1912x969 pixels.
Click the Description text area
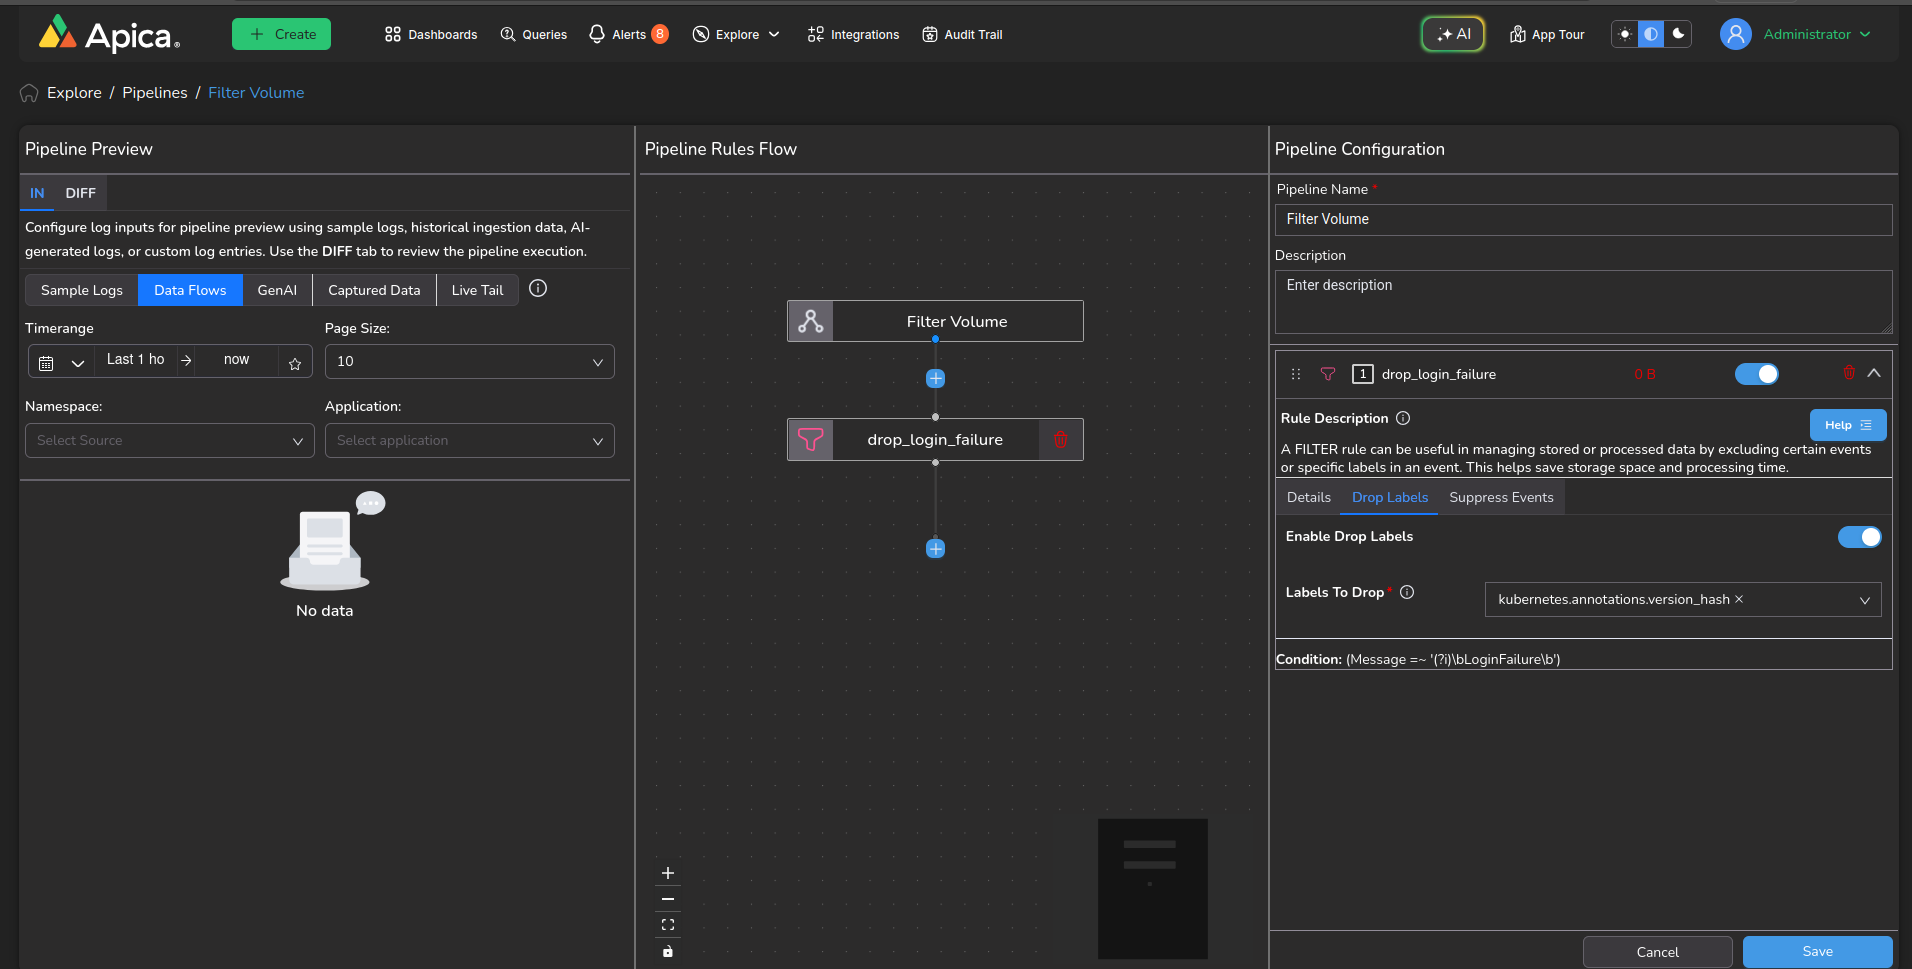[x=1582, y=301]
